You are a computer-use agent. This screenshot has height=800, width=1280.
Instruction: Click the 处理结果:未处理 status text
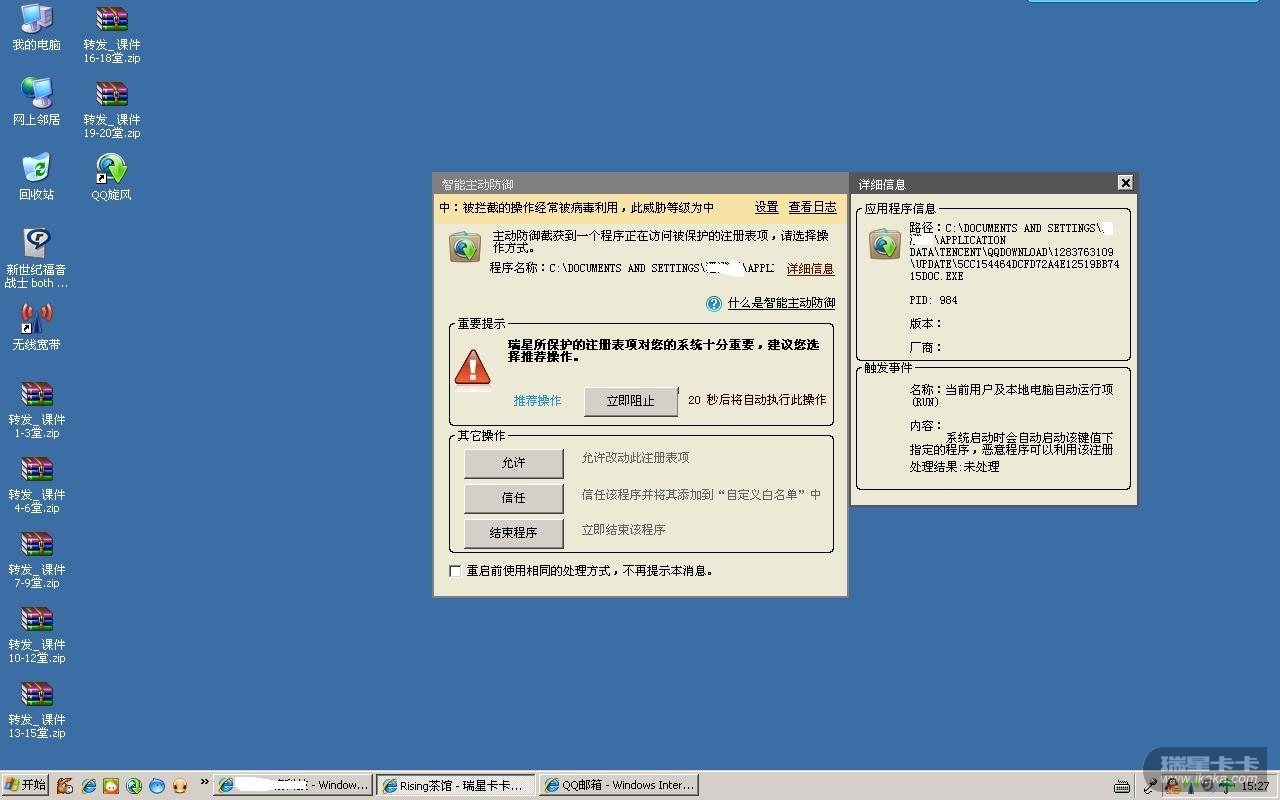954,467
